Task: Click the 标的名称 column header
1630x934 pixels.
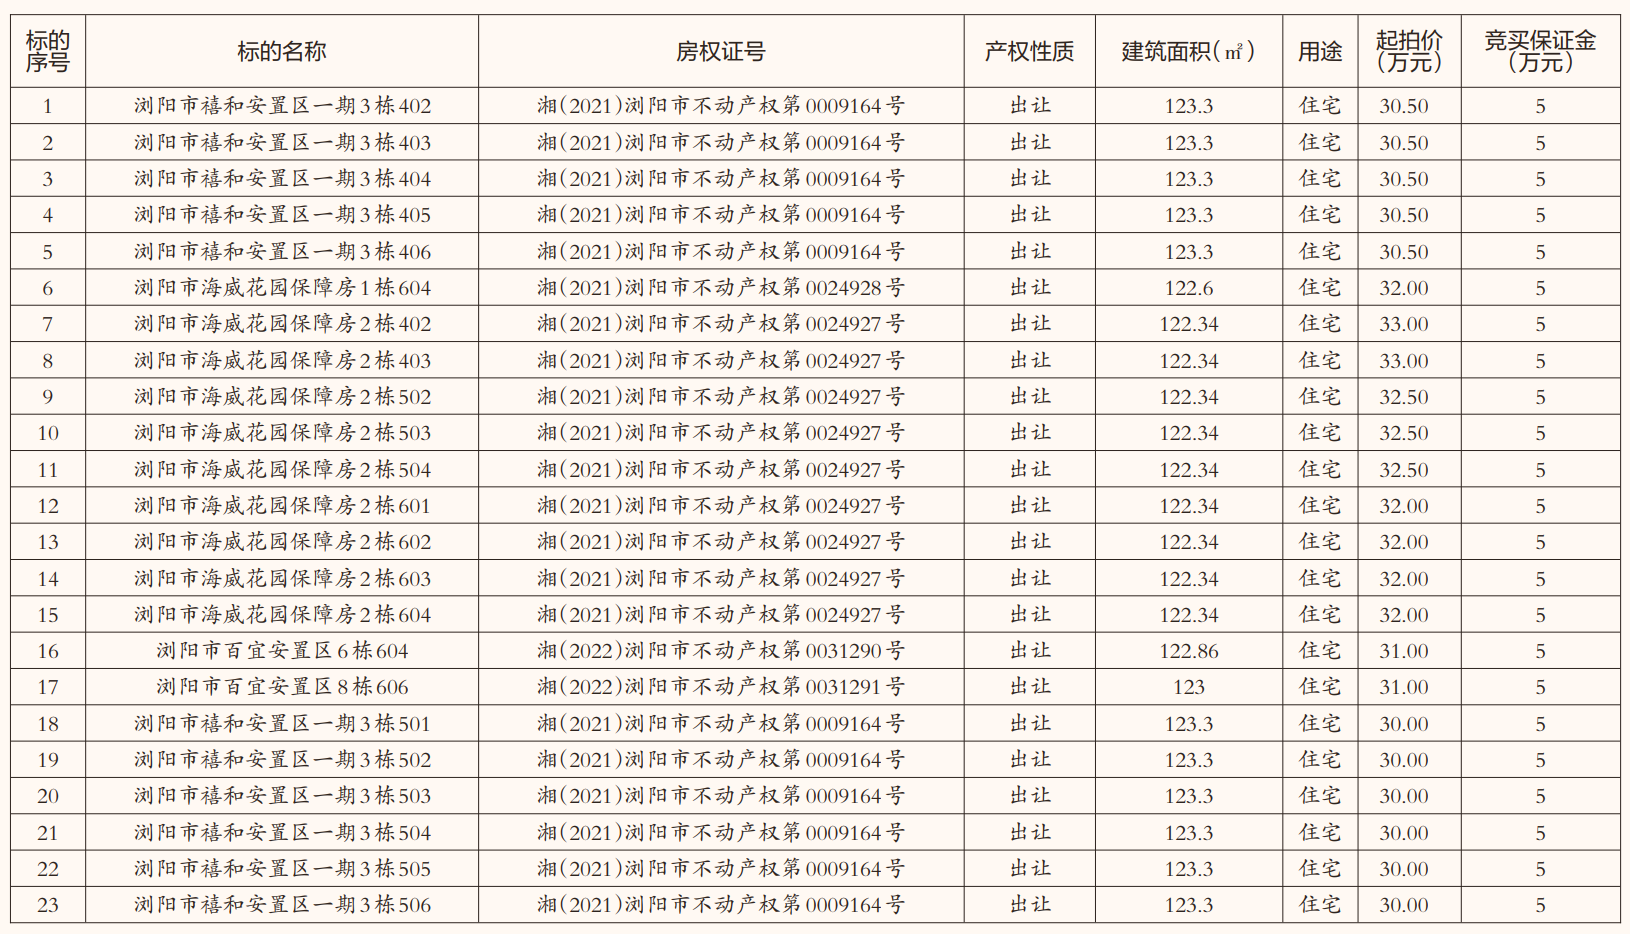Action: click(x=281, y=51)
